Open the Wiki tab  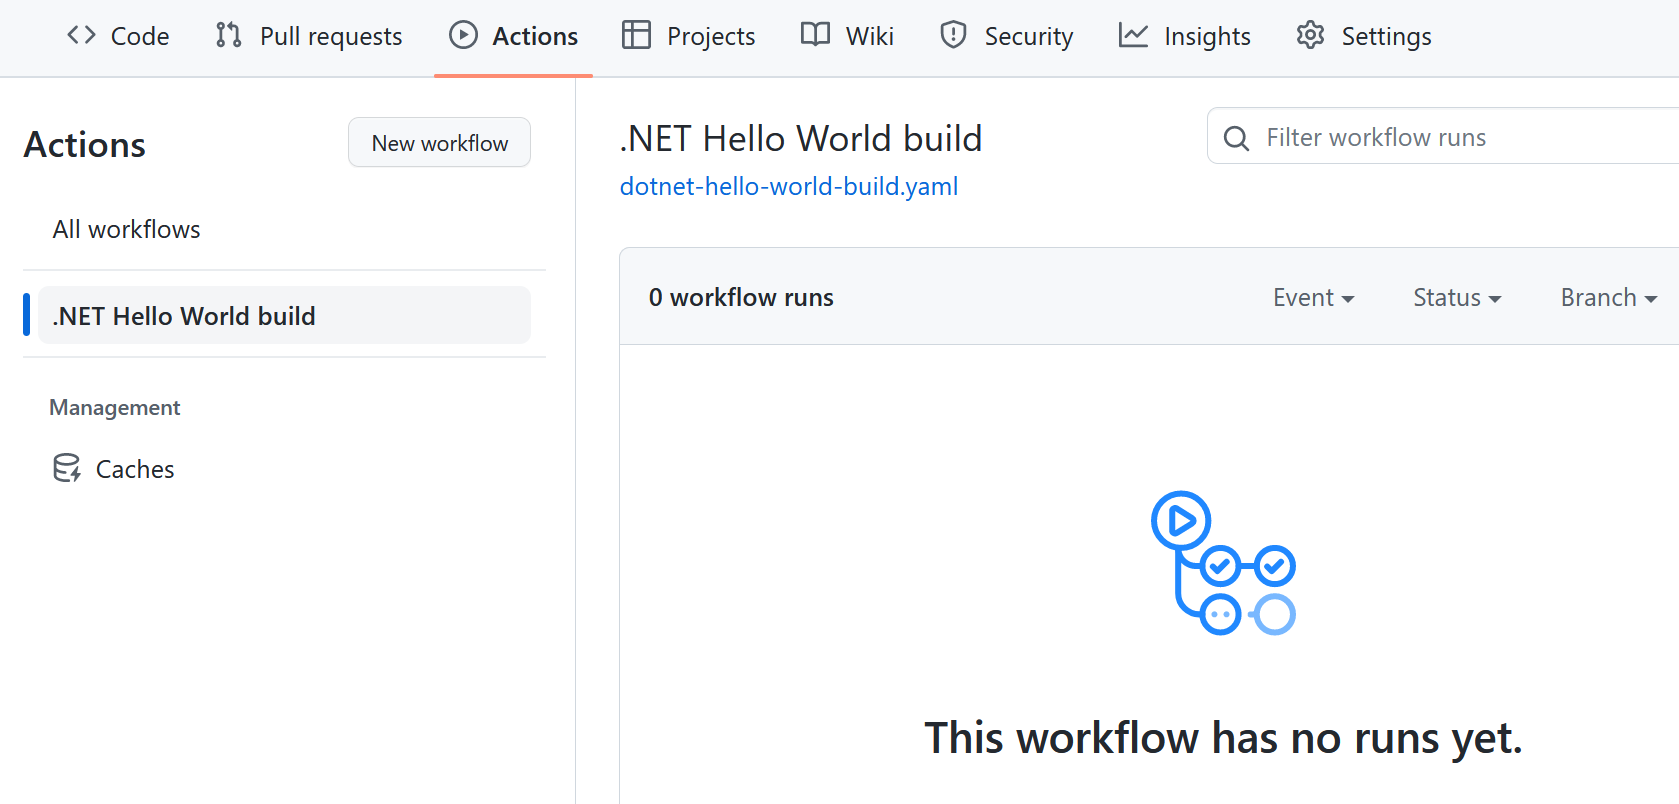[x=848, y=36]
